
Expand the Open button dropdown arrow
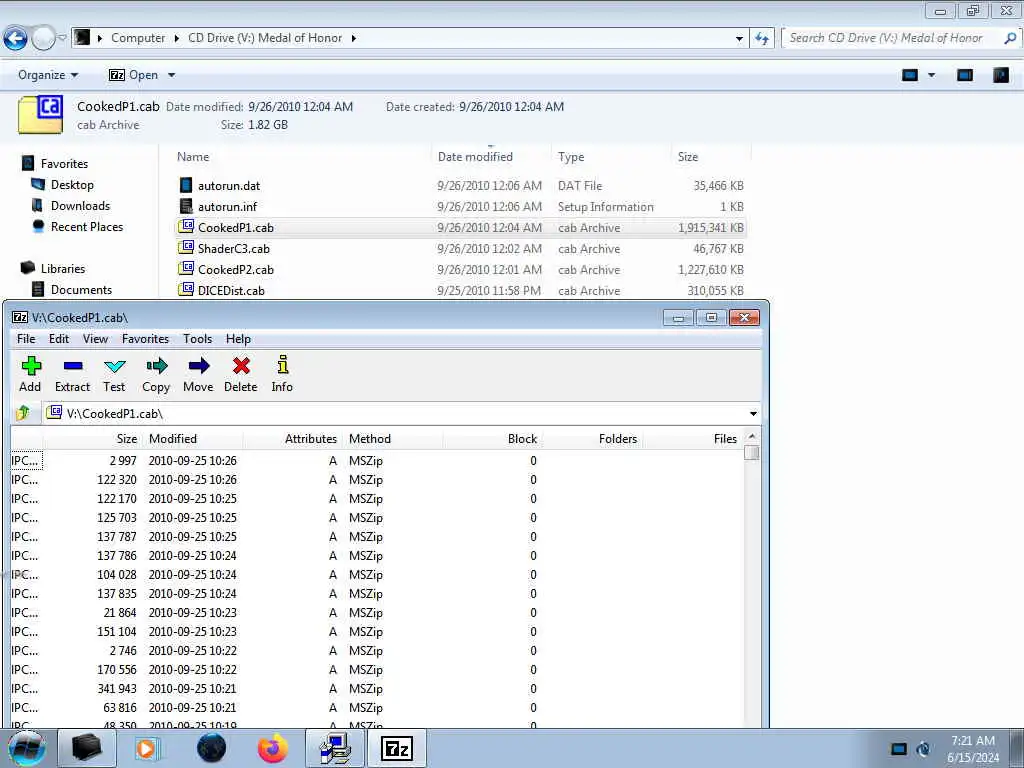tap(172, 75)
